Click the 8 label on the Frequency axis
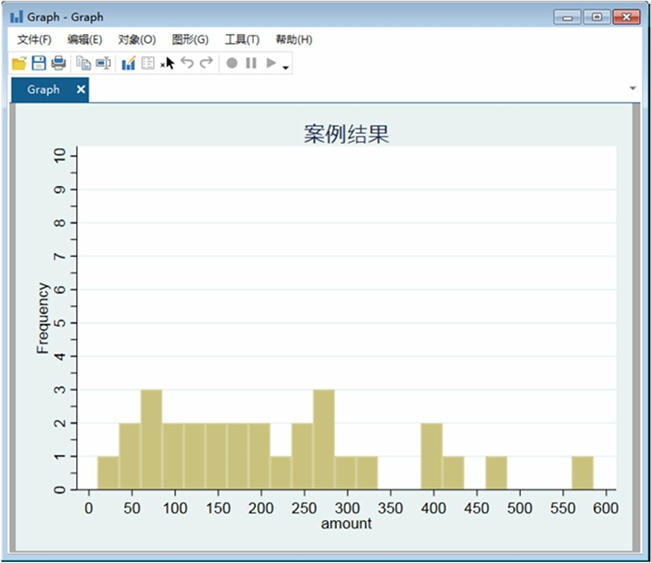Image resolution: width=651 pixels, height=563 pixels. (x=60, y=223)
